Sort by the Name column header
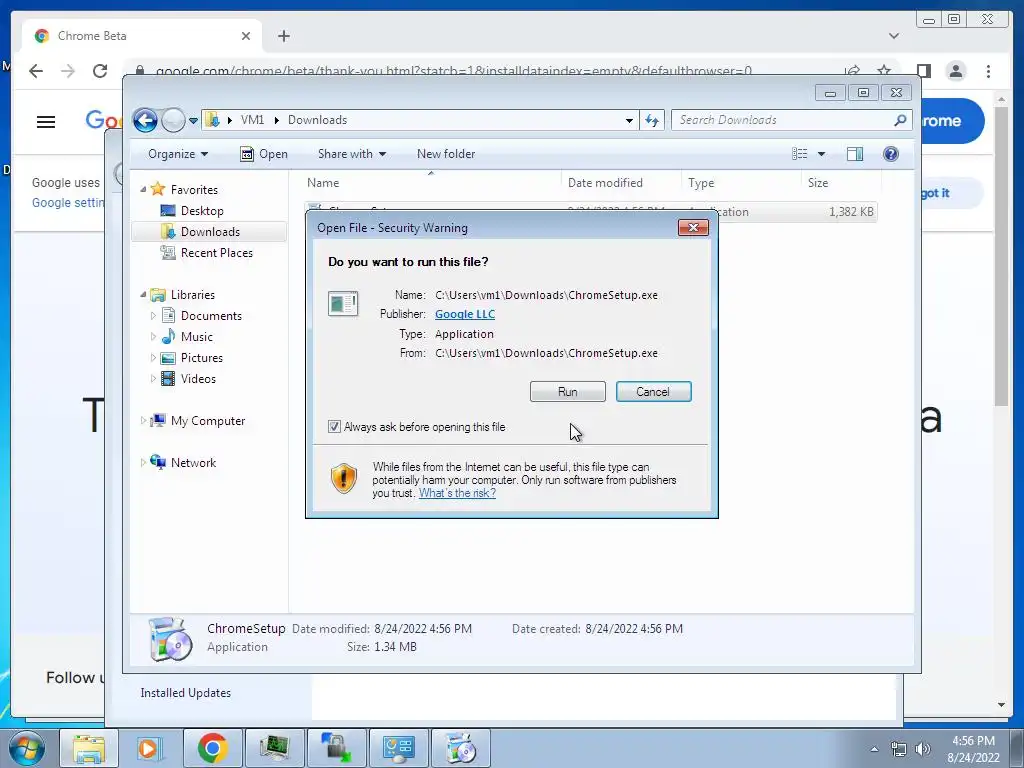1024x768 pixels. click(x=431, y=183)
